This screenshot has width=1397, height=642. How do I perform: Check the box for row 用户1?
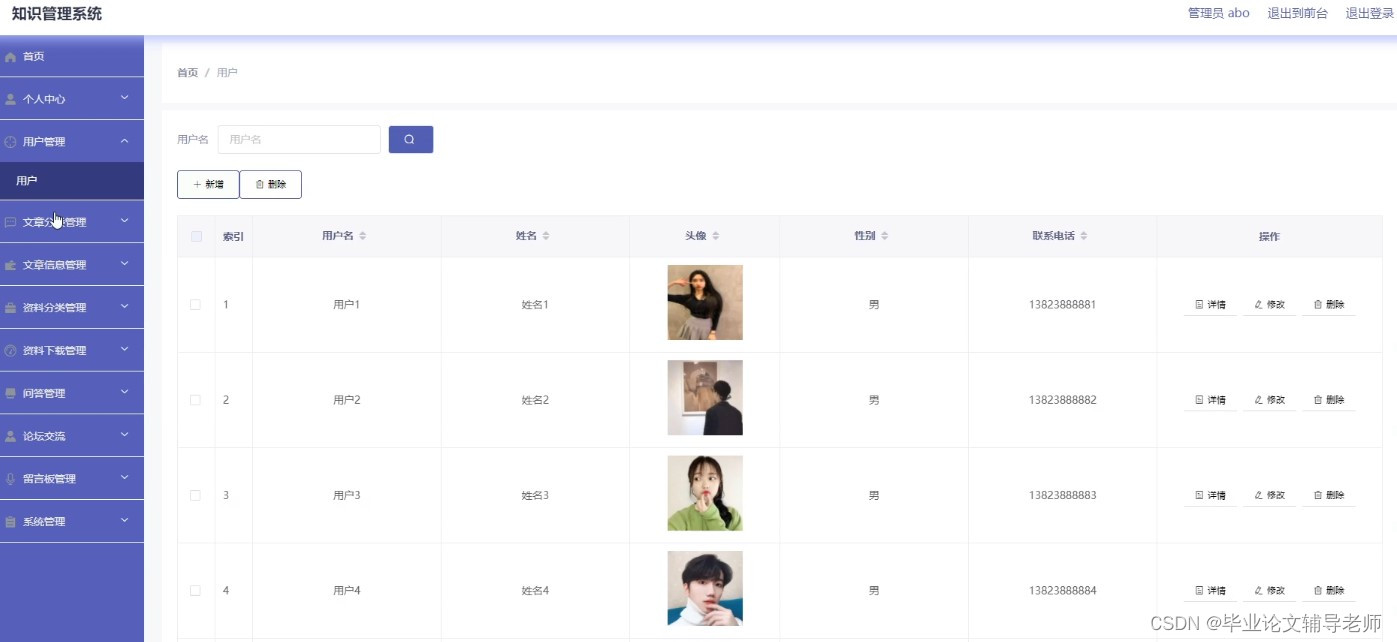(196, 304)
